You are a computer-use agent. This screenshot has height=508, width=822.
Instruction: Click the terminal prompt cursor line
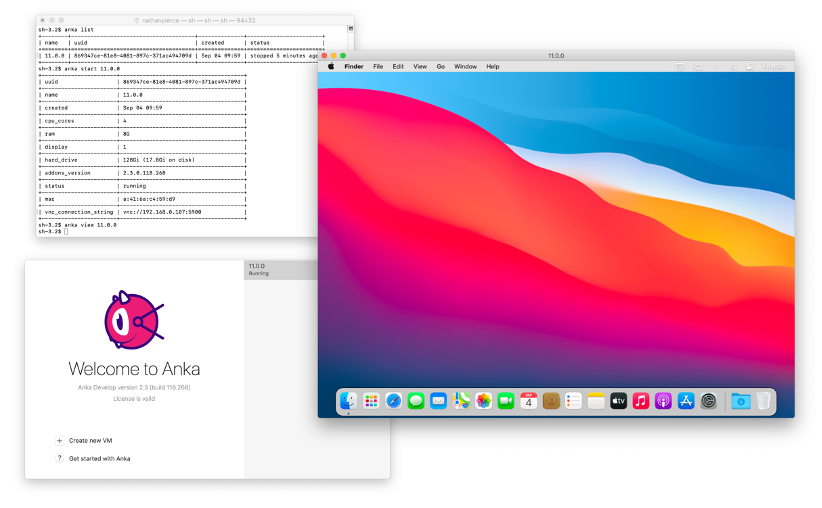[52, 231]
